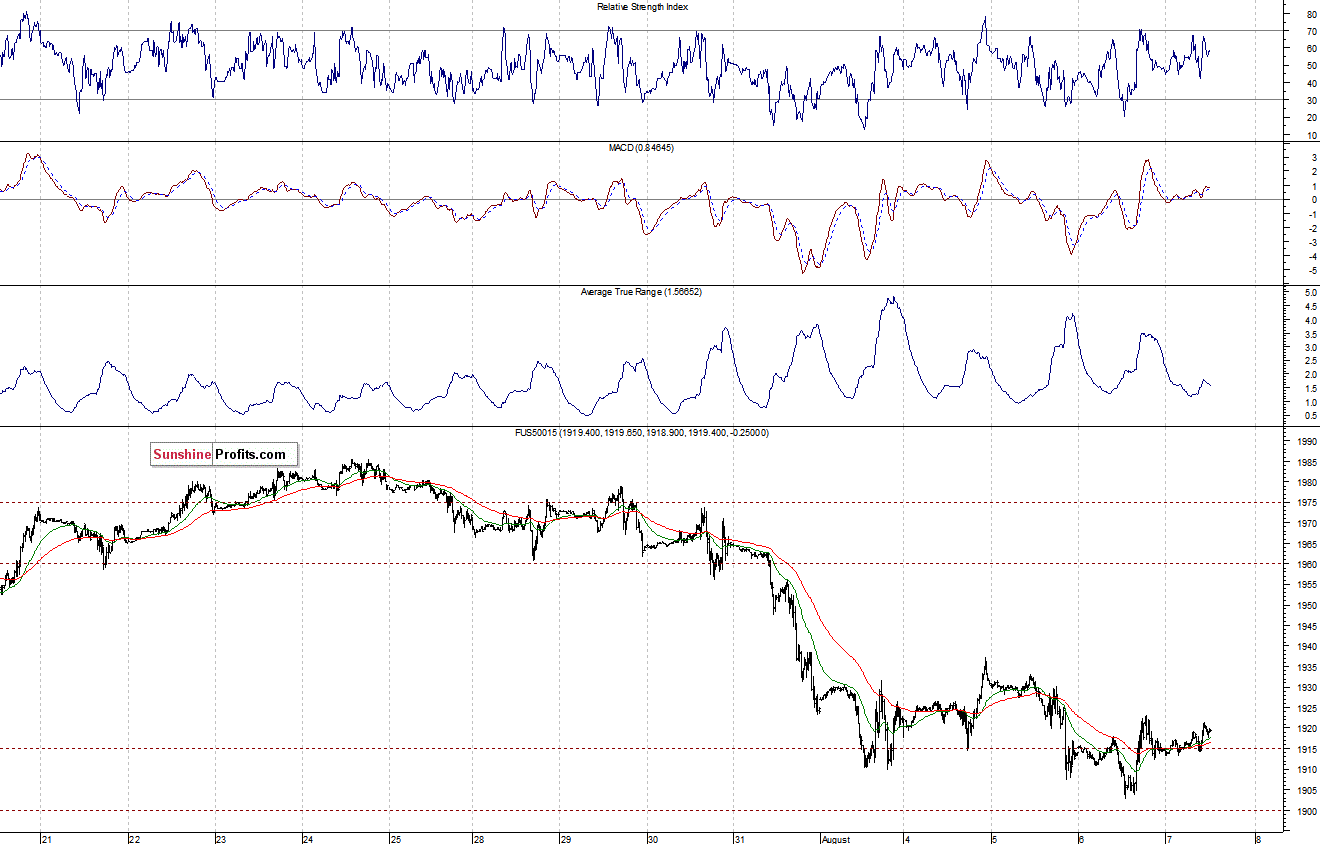The height and width of the screenshot is (844, 1320).
Task: Click the date label 25
Action: pos(396,838)
